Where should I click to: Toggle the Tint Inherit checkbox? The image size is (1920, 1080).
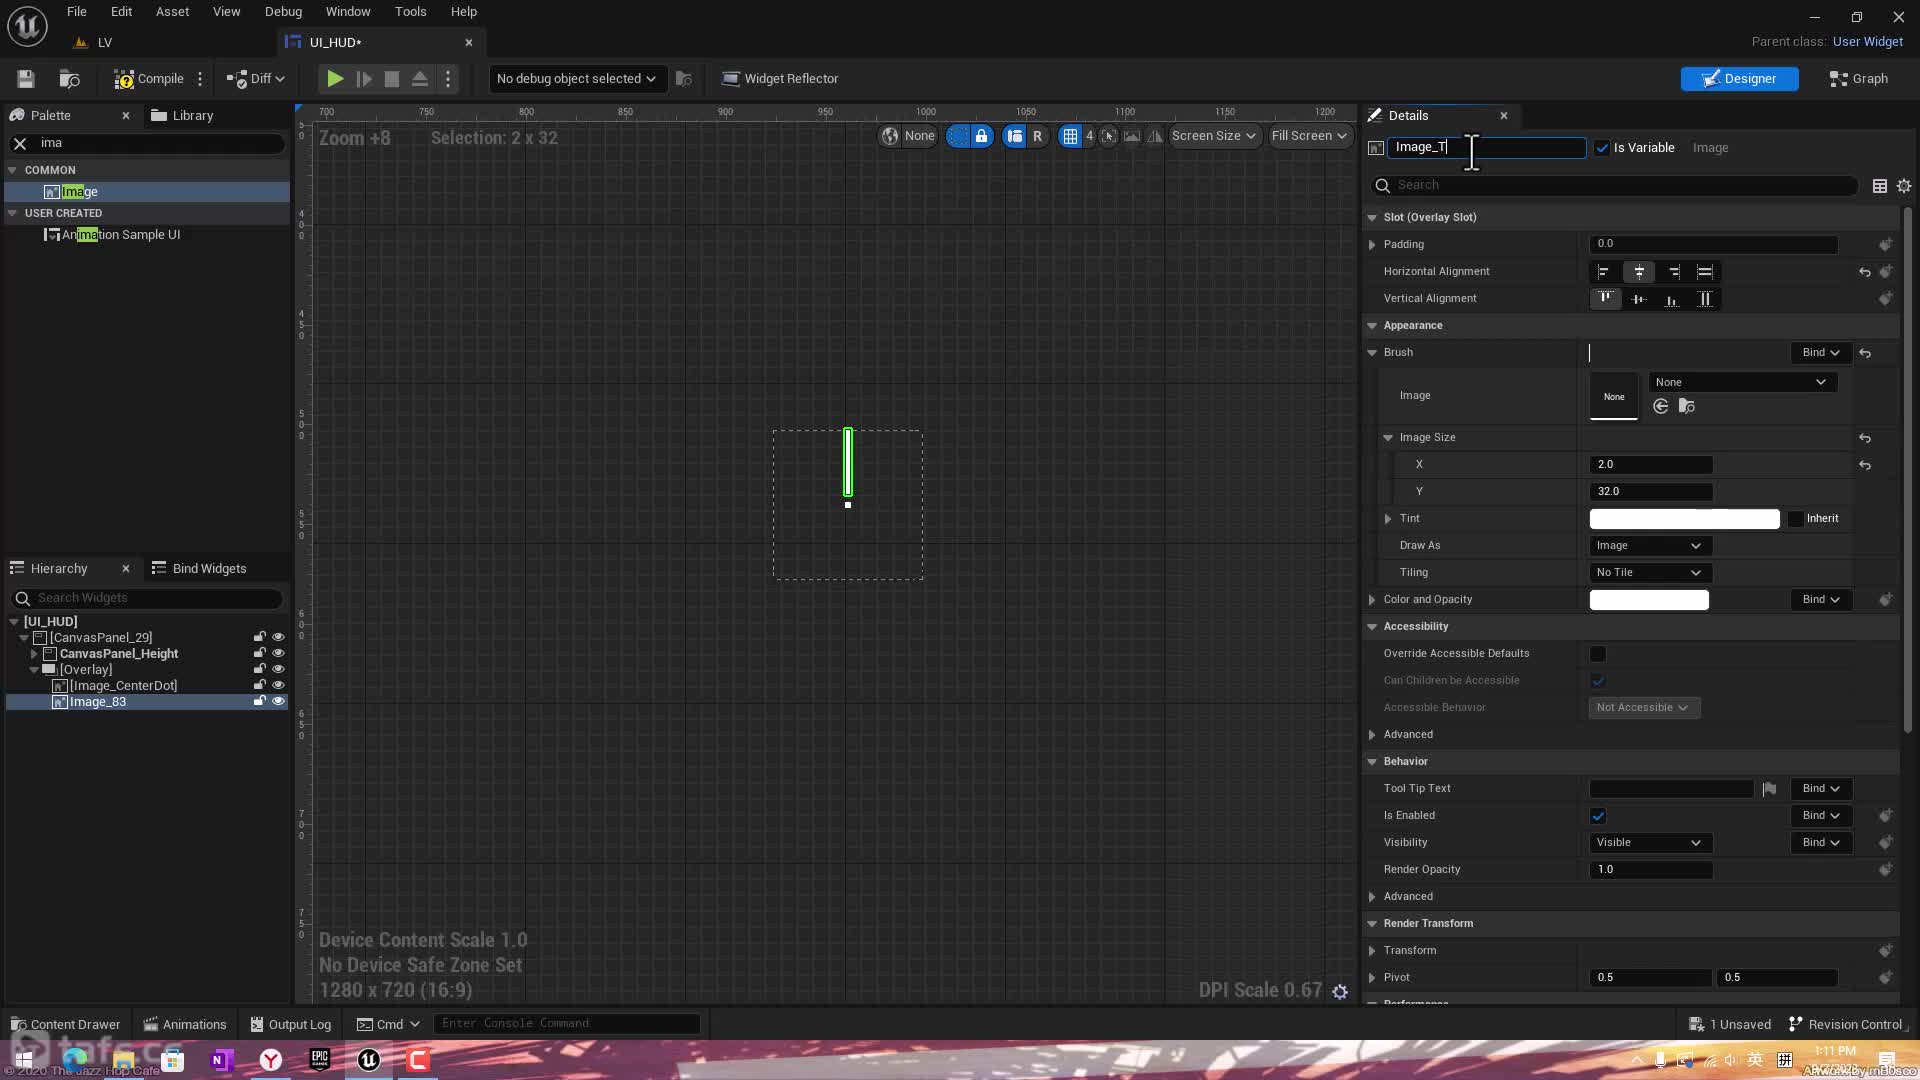tap(1796, 519)
